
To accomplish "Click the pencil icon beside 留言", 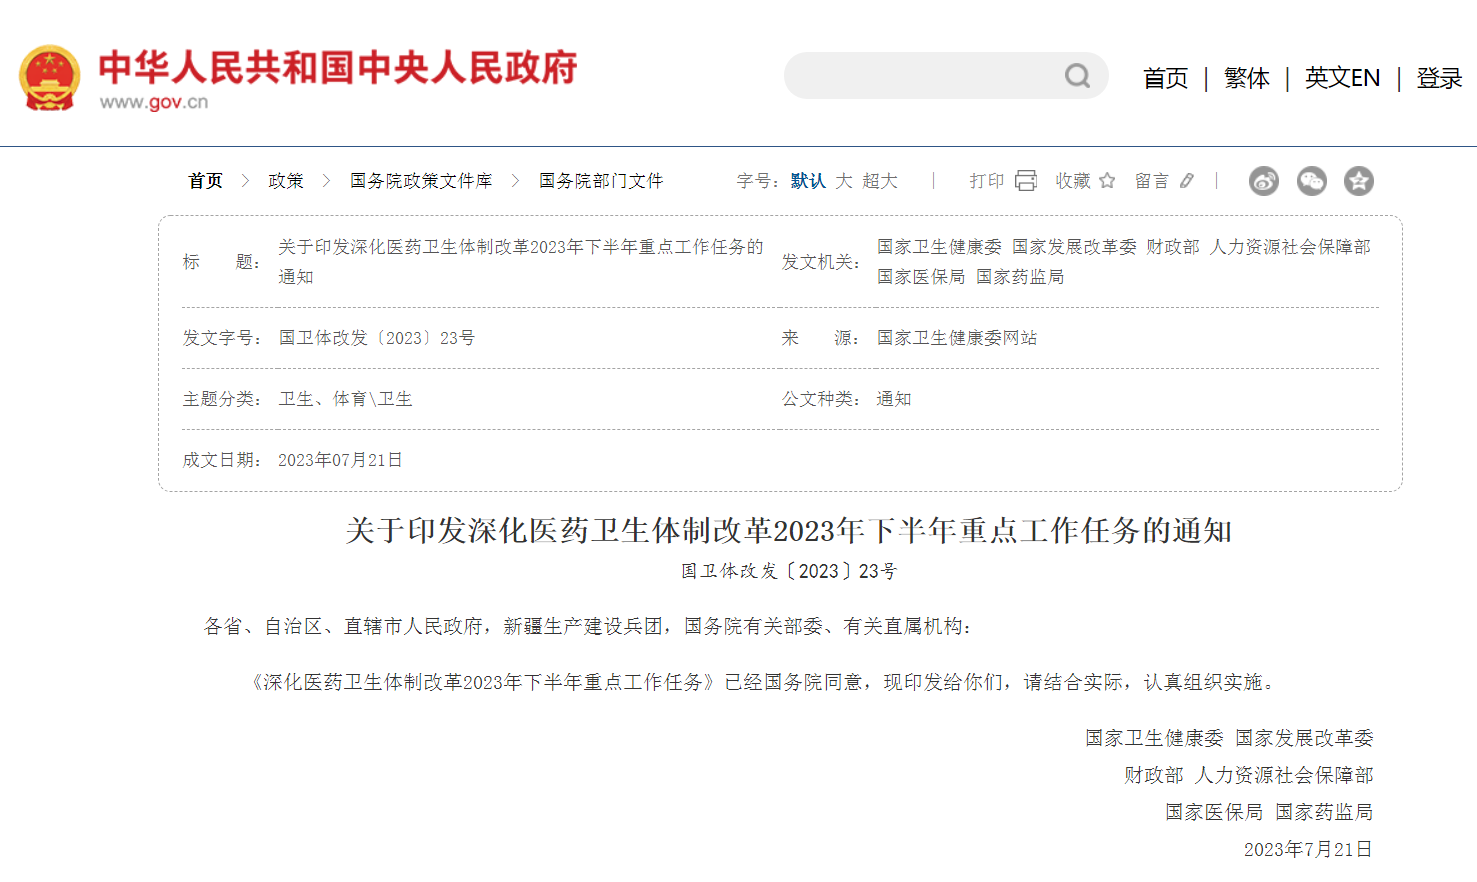I will click(1187, 180).
